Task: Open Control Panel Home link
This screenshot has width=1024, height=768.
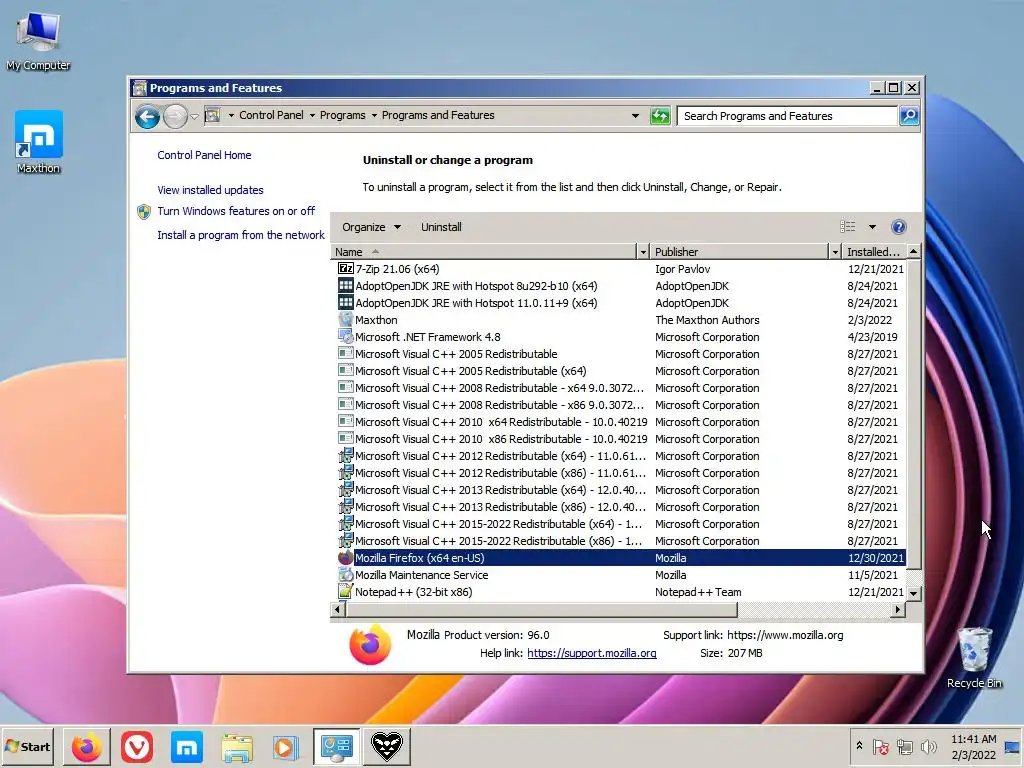Action: (x=204, y=155)
